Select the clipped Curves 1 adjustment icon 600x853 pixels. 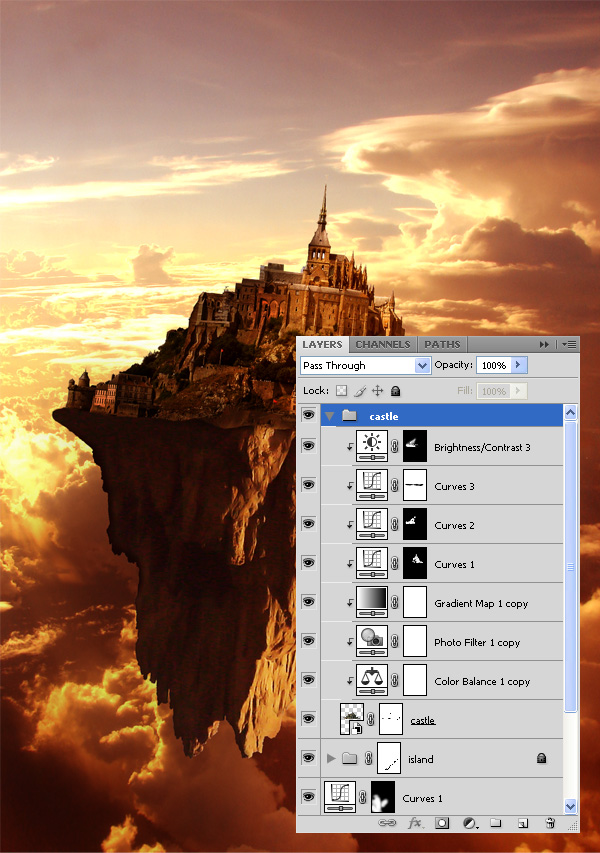(372, 563)
